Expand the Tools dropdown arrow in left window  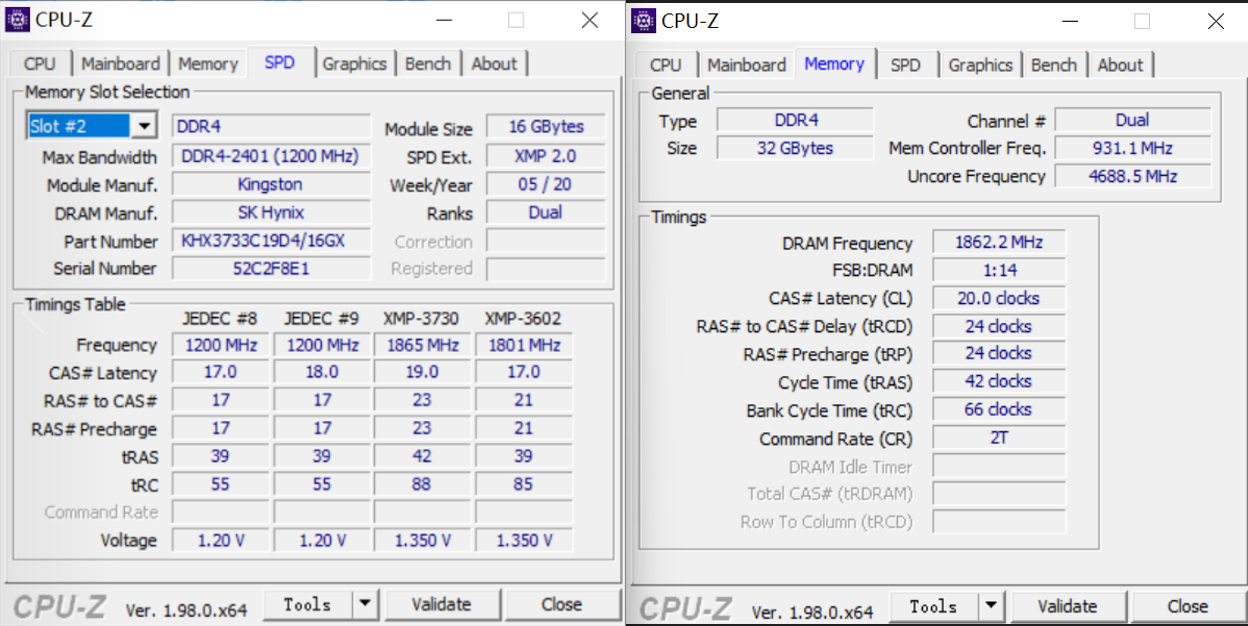[x=365, y=604]
